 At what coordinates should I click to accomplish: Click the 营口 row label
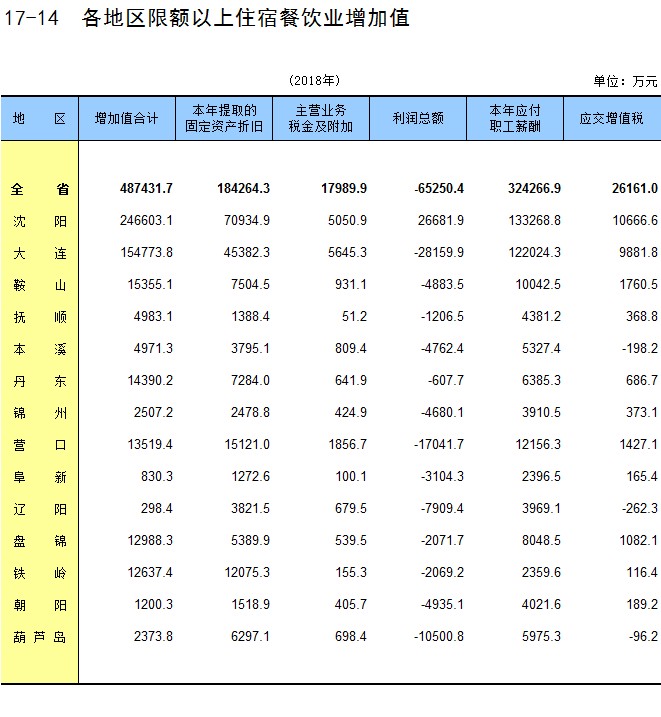[x=40, y=445]
